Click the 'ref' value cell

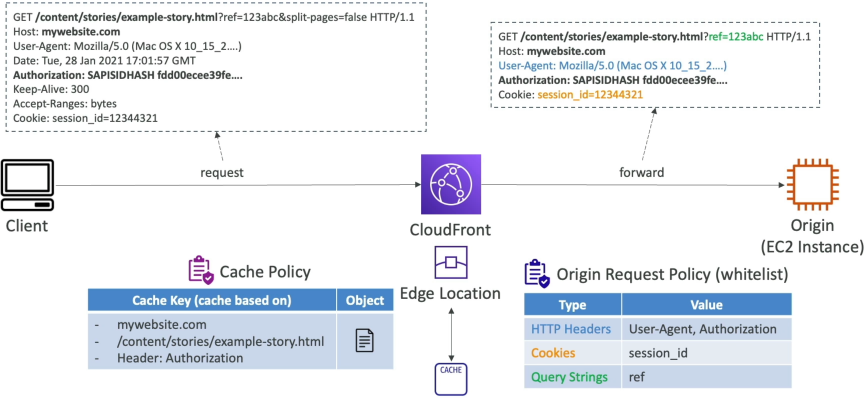(707, 377)
